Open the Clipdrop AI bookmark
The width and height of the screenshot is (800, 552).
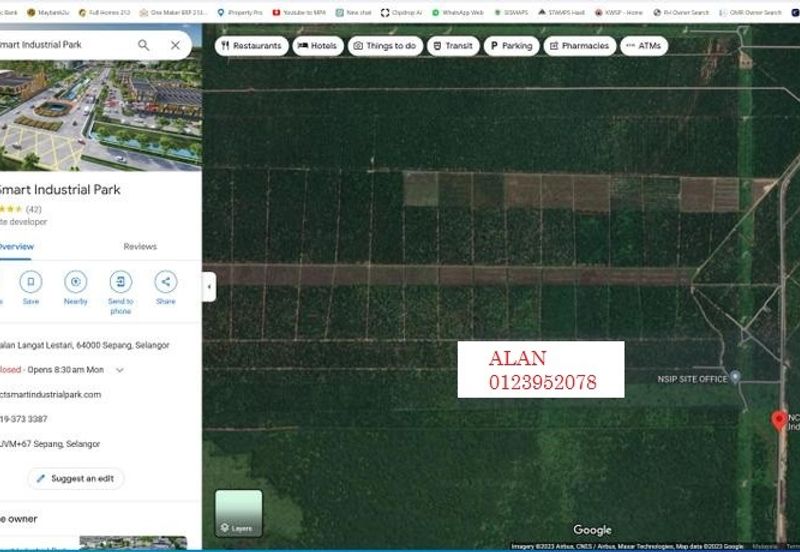coord(402,12)
